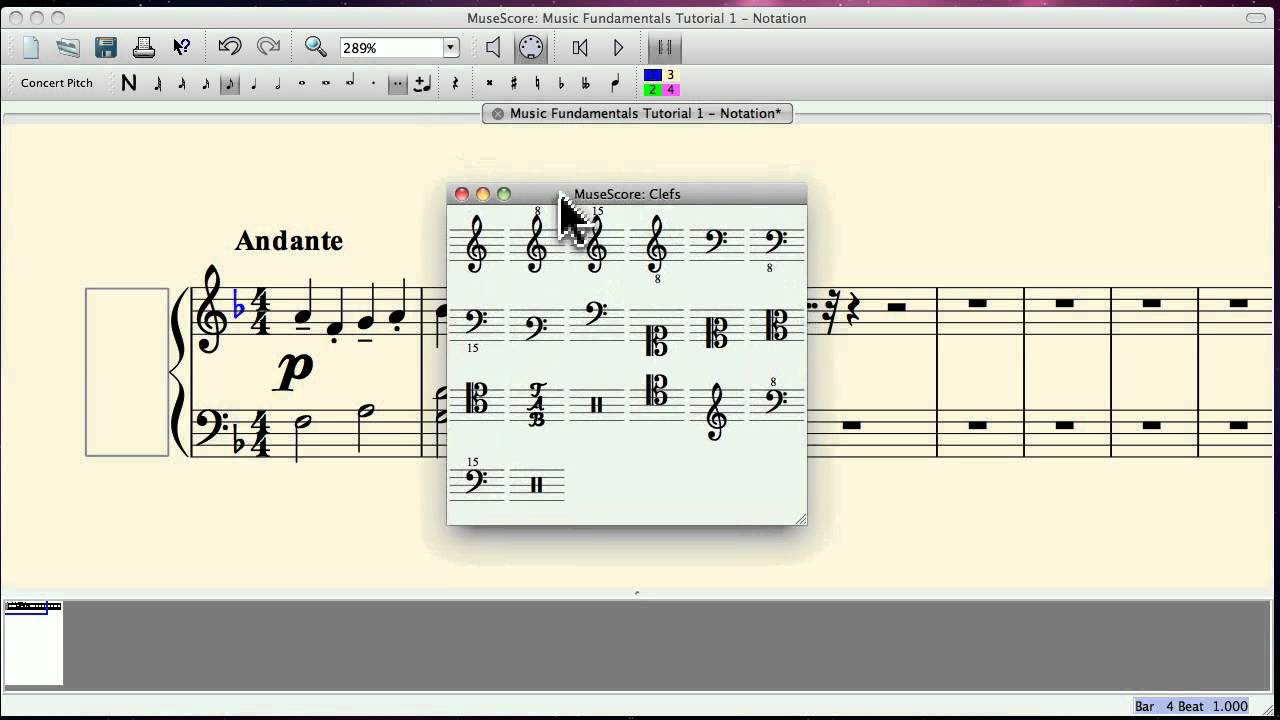This screenshot has width=1280, height=720.
Task: Close the Notation tab with its x icon
Action: click(498, 113)
